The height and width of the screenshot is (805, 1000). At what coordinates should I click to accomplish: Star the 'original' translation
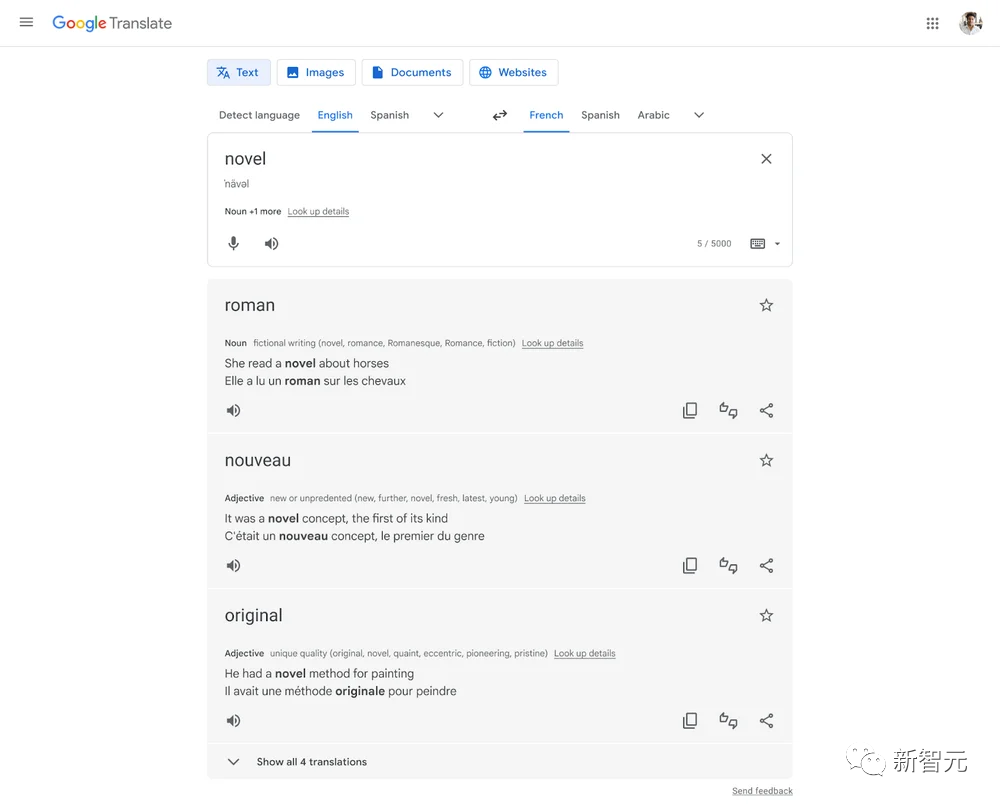[x=766, y=615]
